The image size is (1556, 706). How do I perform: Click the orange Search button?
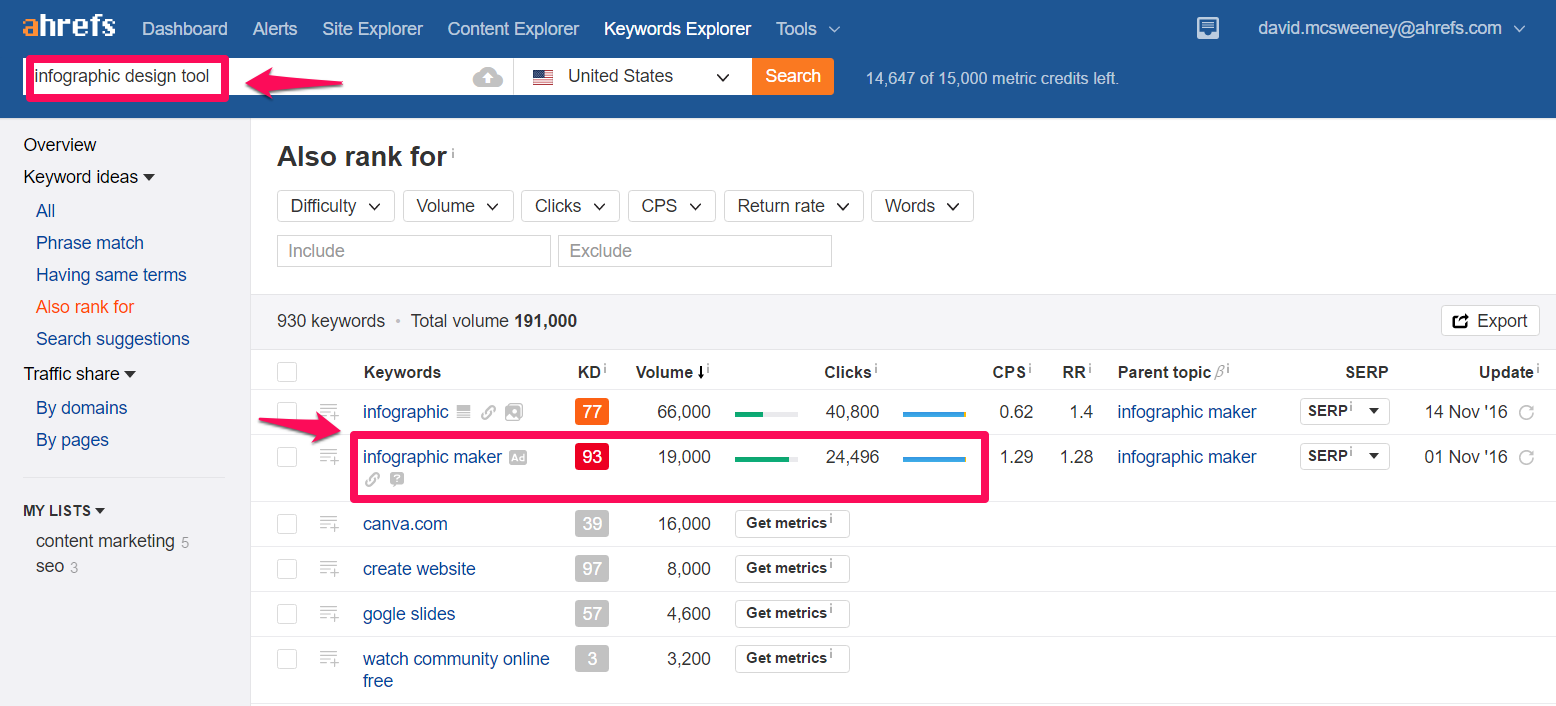pyautogui.click(x=793, y=76)
